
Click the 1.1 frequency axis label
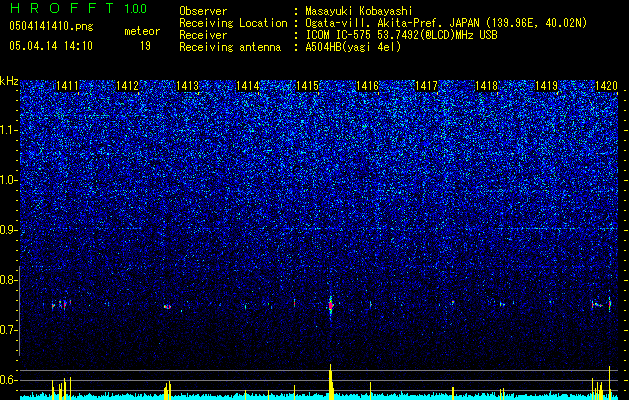click(x=8, y=130)
